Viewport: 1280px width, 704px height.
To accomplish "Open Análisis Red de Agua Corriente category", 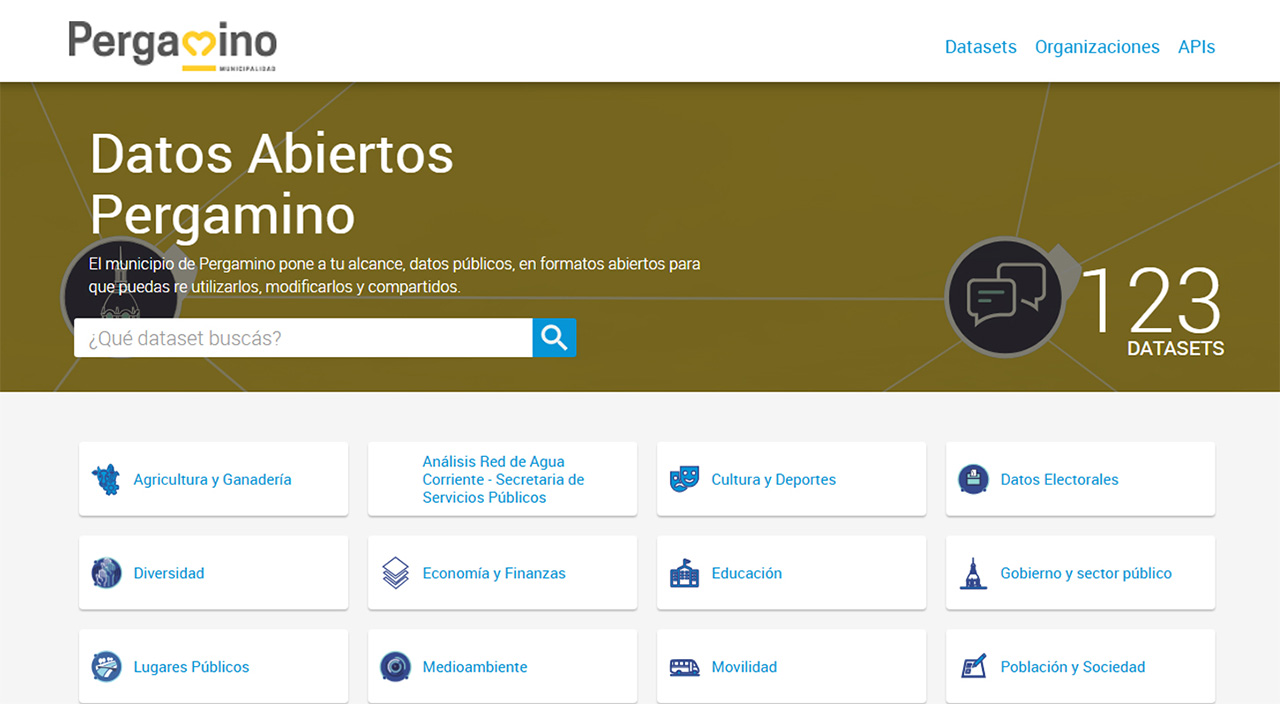I will [x=503, y=480].
